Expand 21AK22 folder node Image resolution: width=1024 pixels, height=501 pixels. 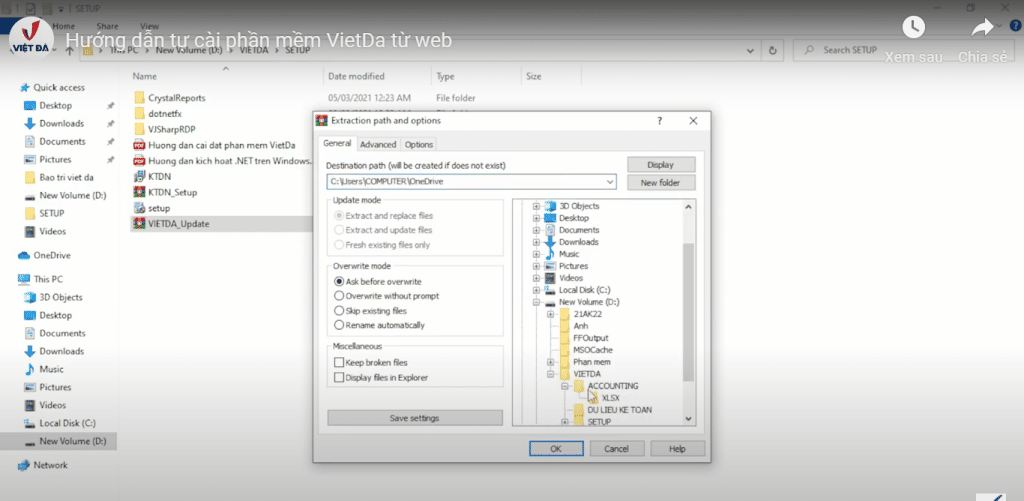pos(551,314)
